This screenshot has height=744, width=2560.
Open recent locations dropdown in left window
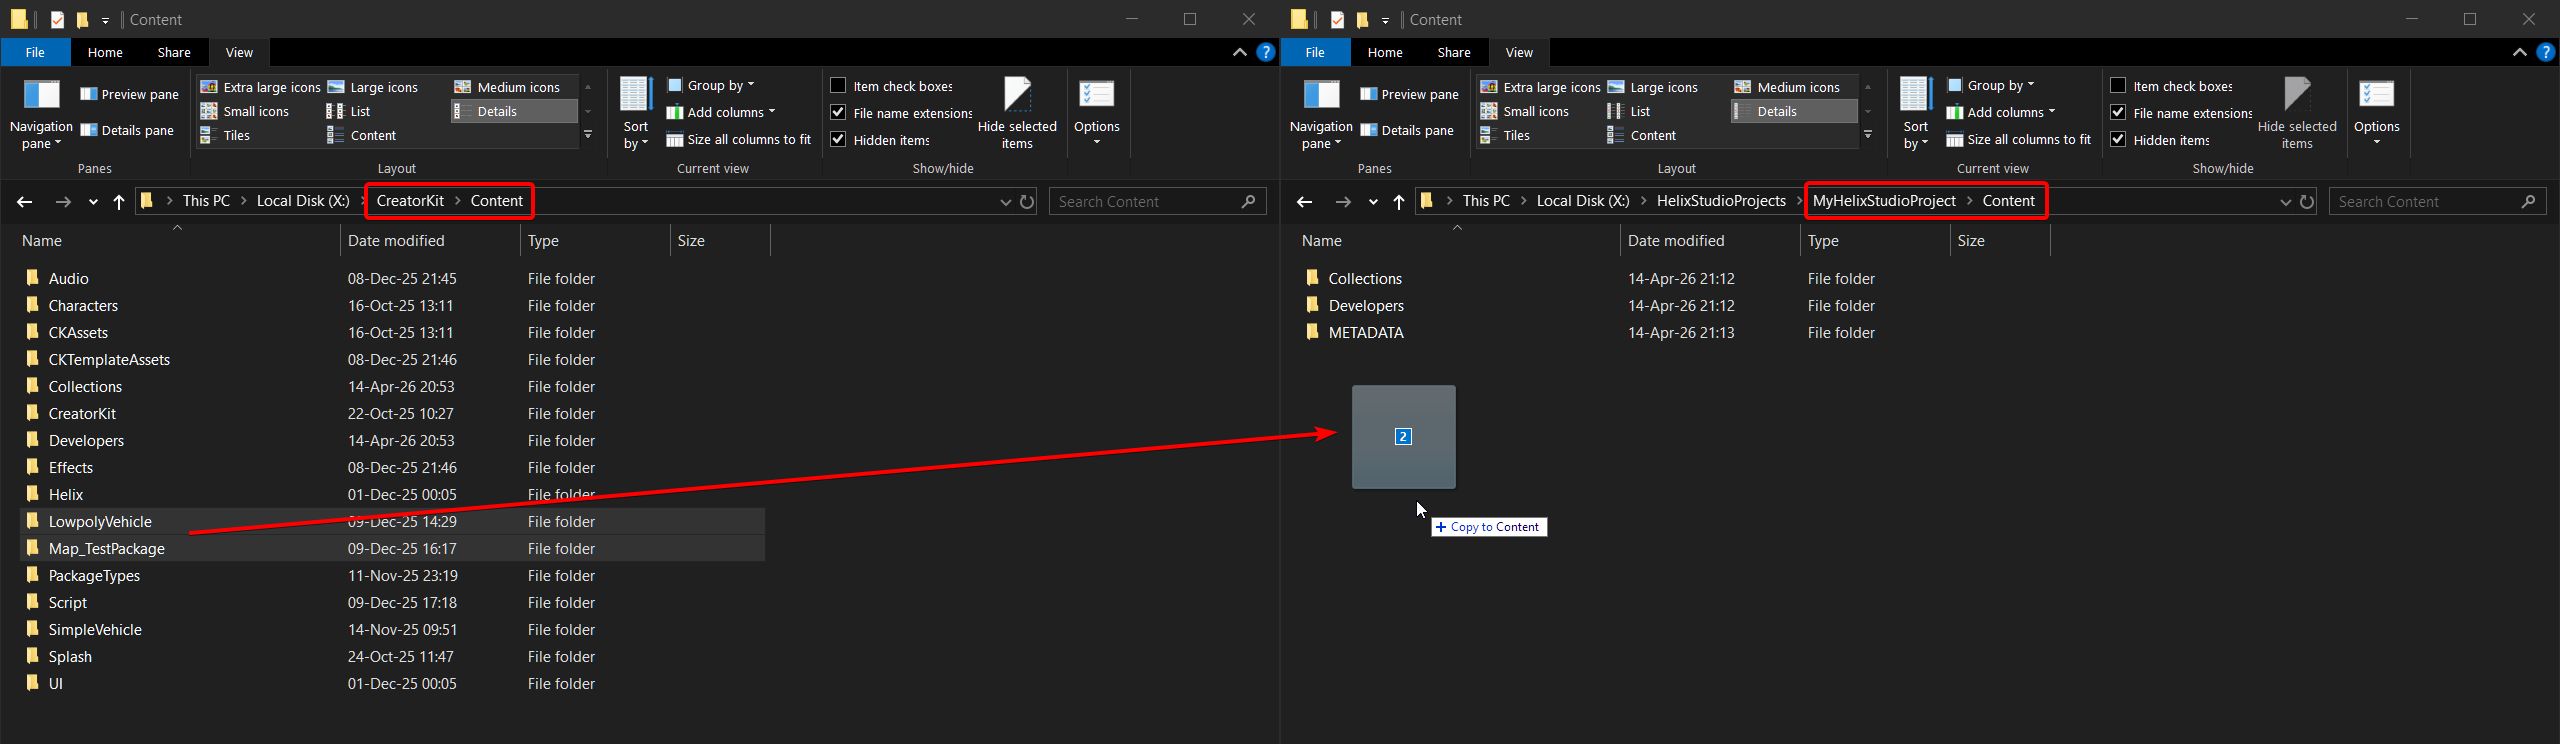[x=93, y=201]
